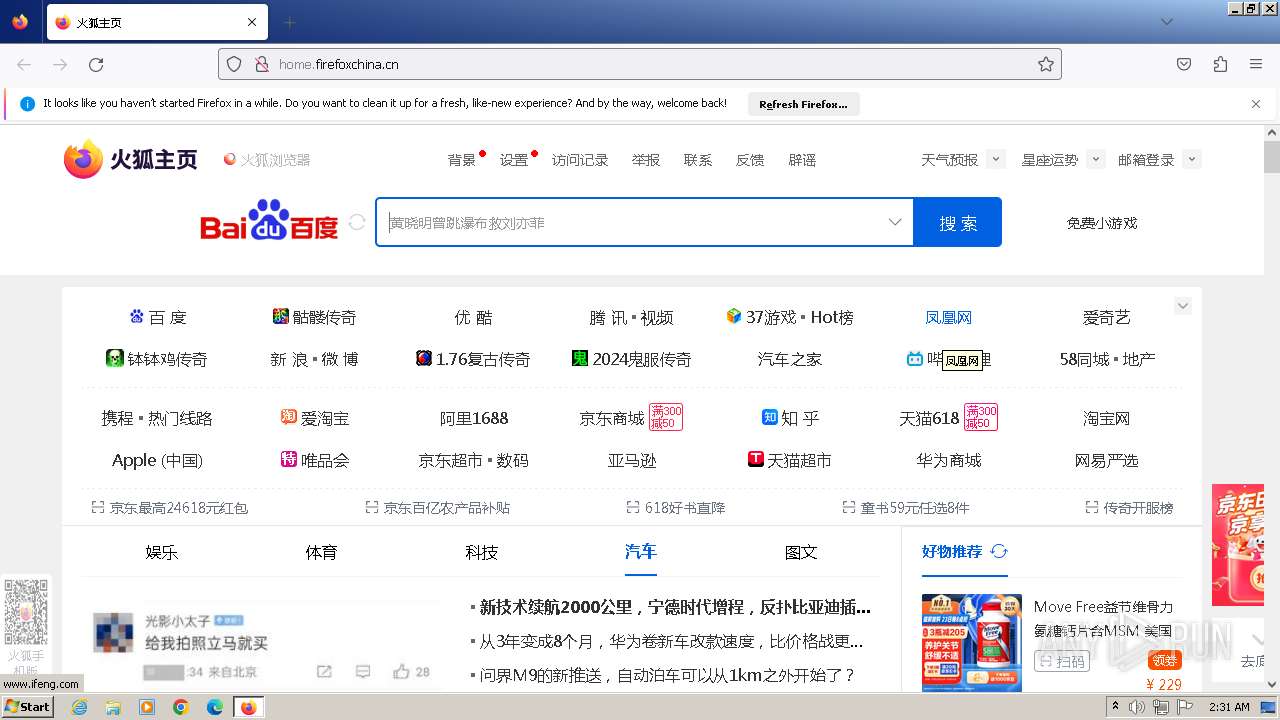1280x720 pixels.
Task: Open a new tab with plus icon
Action: pyautogui.click(x=290, y=22)
